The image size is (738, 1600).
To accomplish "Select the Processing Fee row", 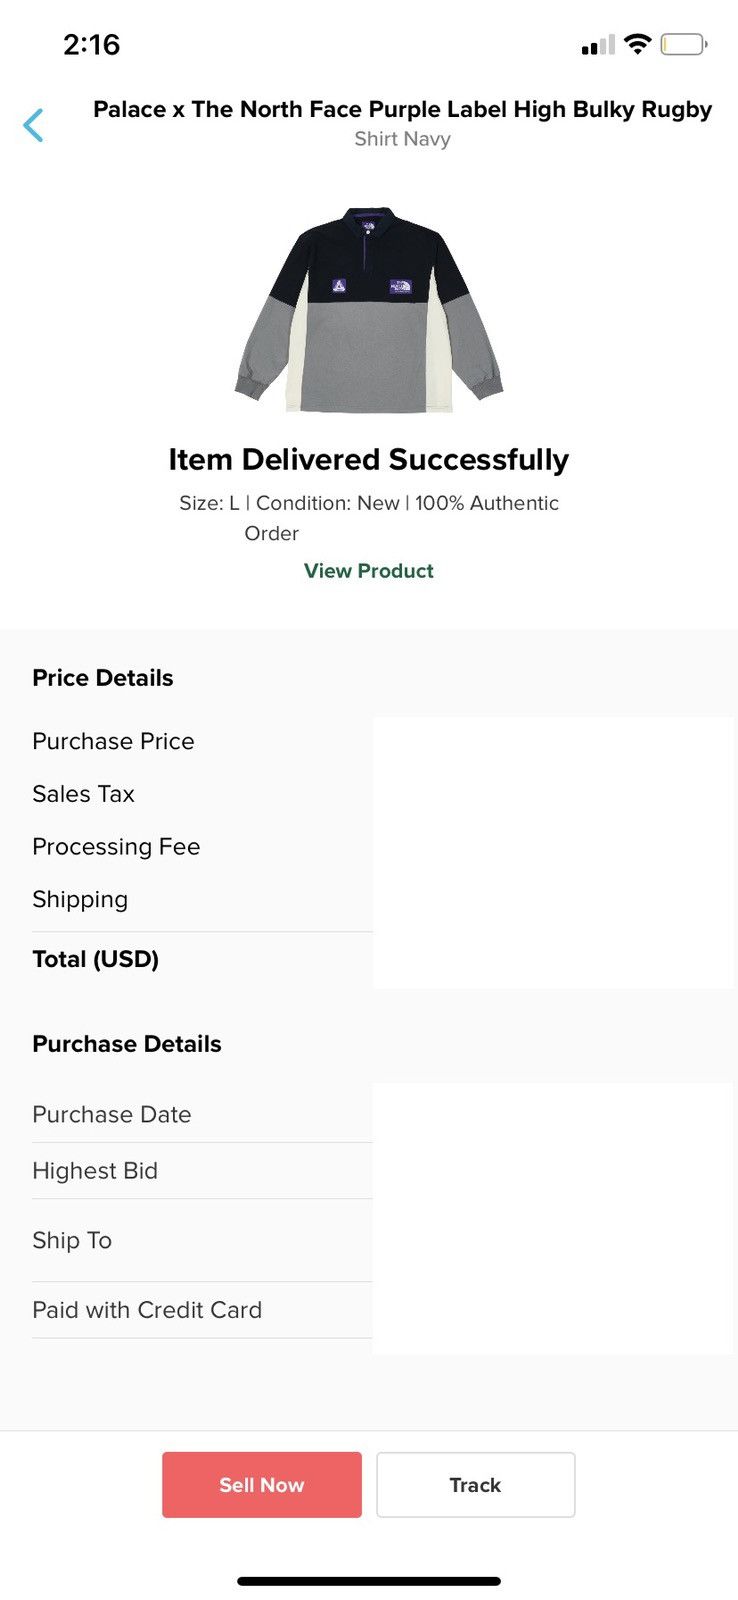I will click(x=383, y=847).
